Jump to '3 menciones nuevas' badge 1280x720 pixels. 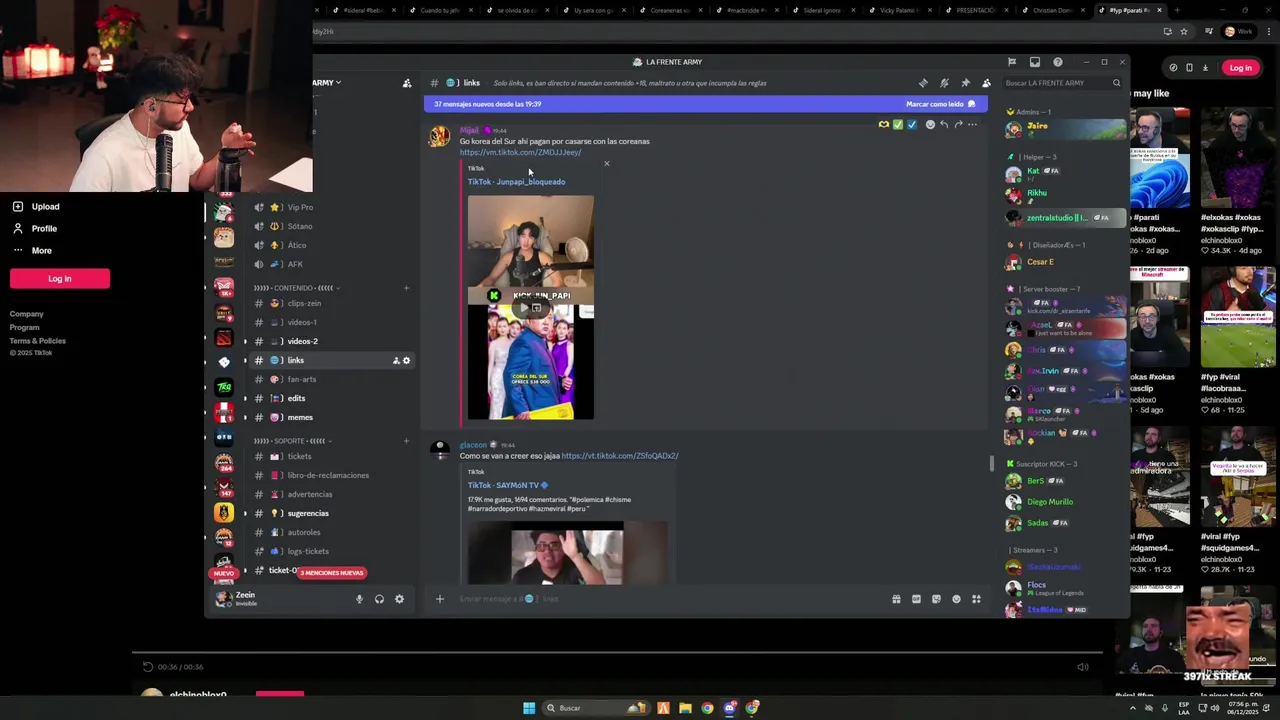point(332,573)
